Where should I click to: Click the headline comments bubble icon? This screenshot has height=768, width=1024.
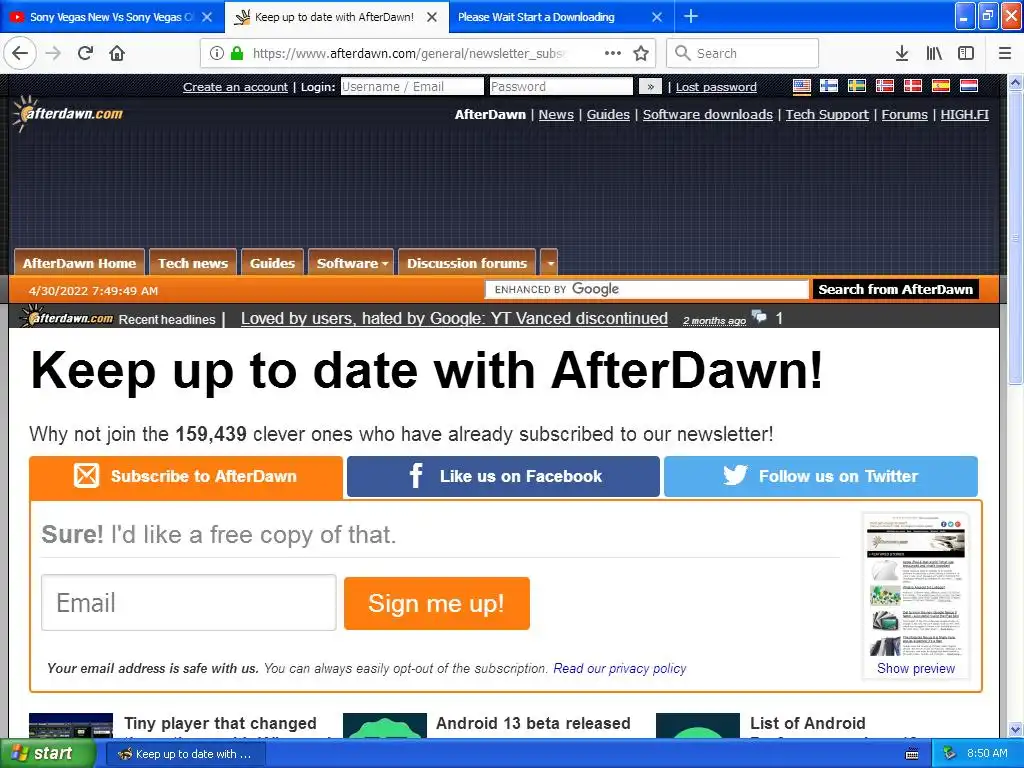[x=759, y=317]
